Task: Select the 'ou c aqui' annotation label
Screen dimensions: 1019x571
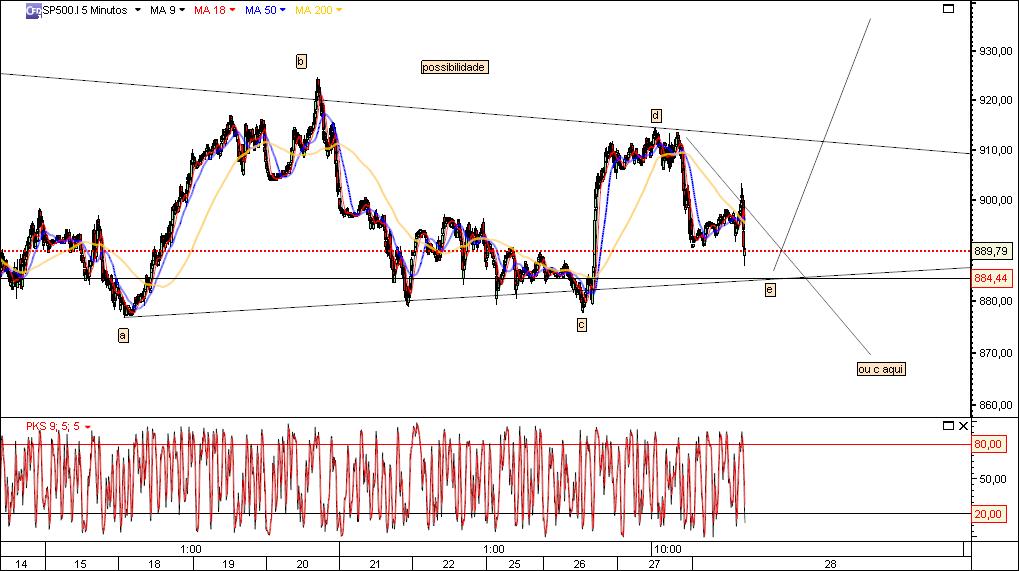Action: (881, 369)
